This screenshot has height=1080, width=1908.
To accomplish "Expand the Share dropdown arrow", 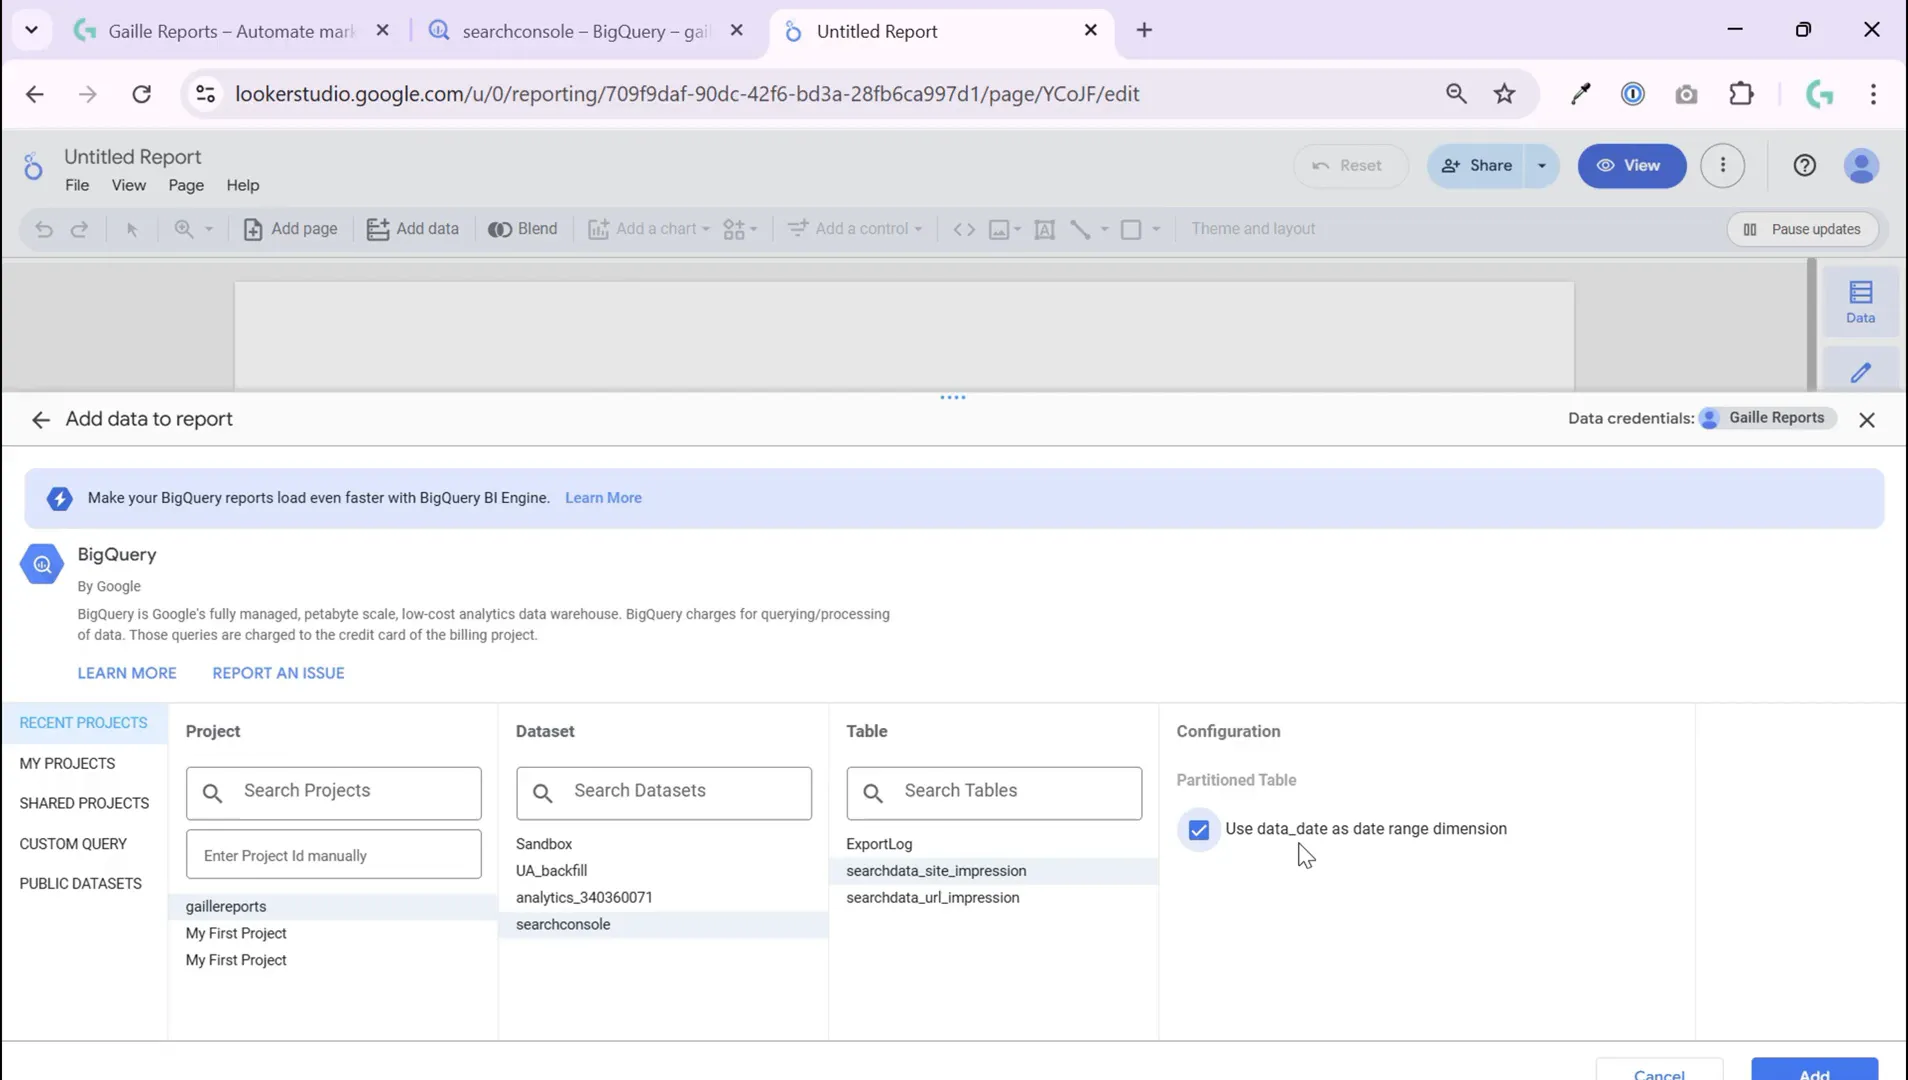I will coord(1541,166).
